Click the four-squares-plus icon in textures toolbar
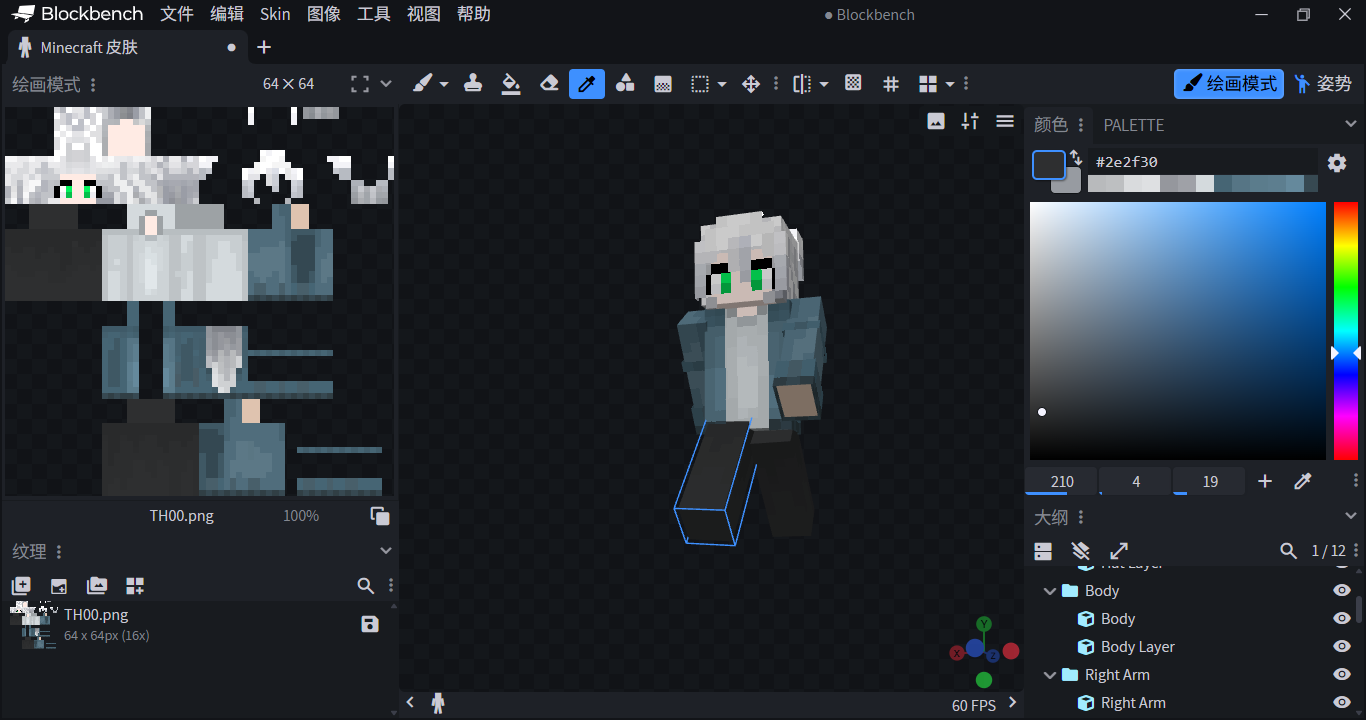Screen dimensions: 1366x720 pos(135,586)
